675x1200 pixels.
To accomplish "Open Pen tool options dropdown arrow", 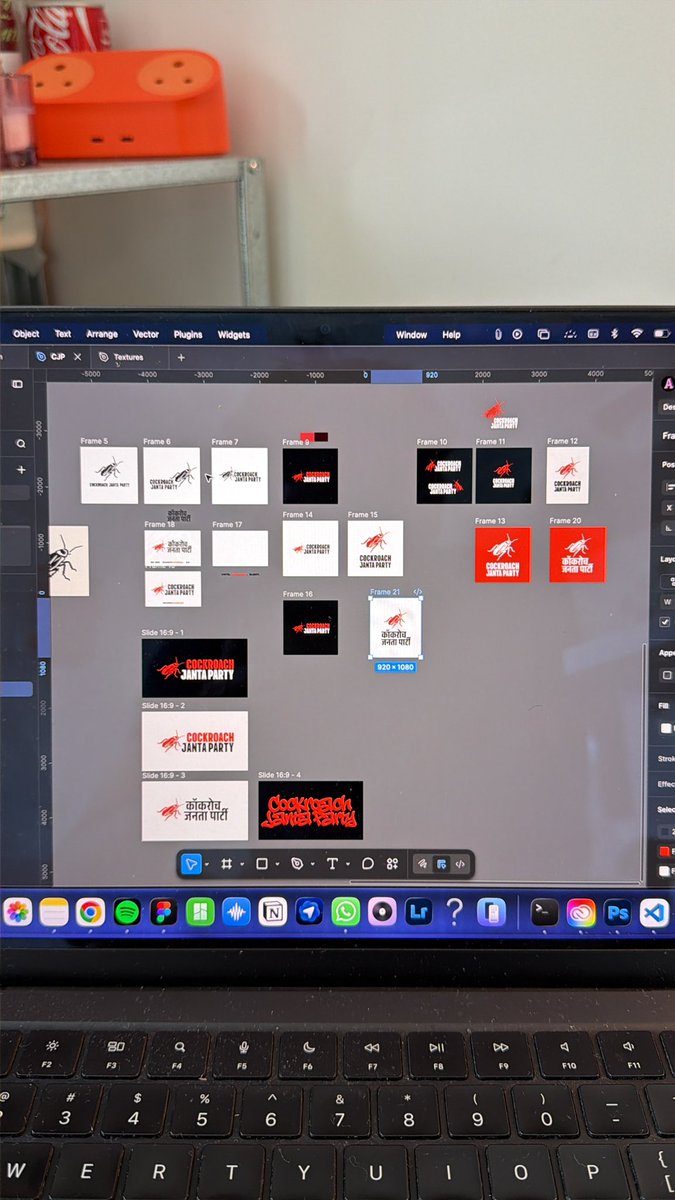I will click(312, 865).
